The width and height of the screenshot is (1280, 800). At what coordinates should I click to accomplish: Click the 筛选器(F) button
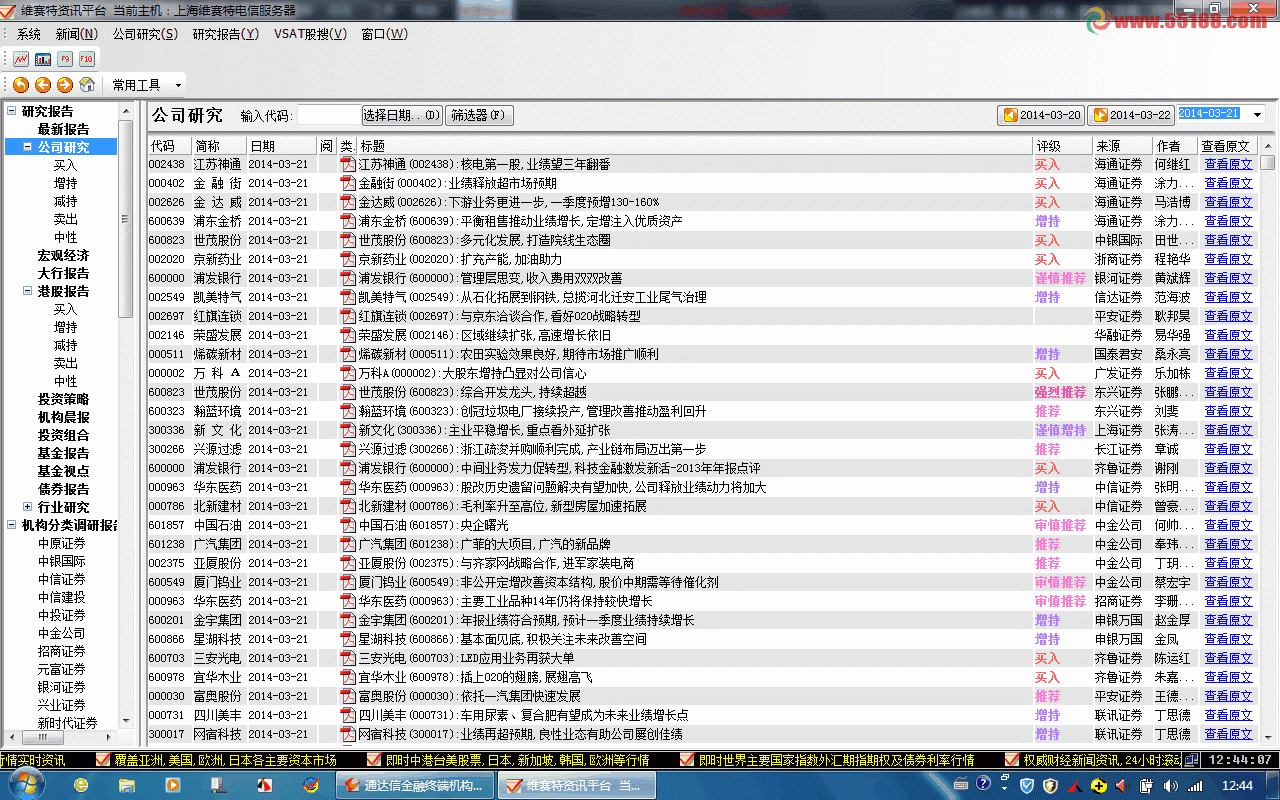[479, 116]
